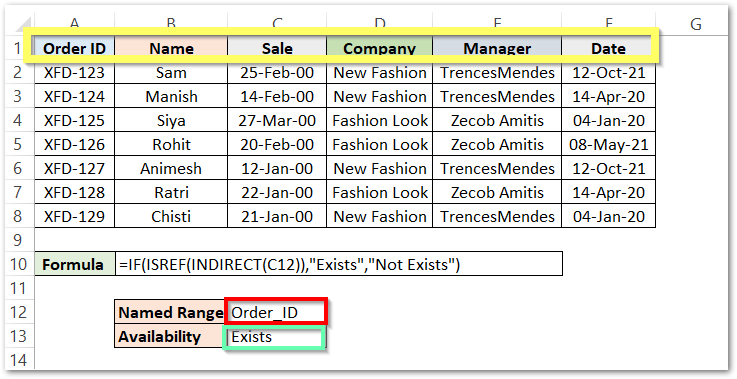Select cell containing XFD-125
The width and height of the screenshot is (737, 379).
(x=74, y=120)
